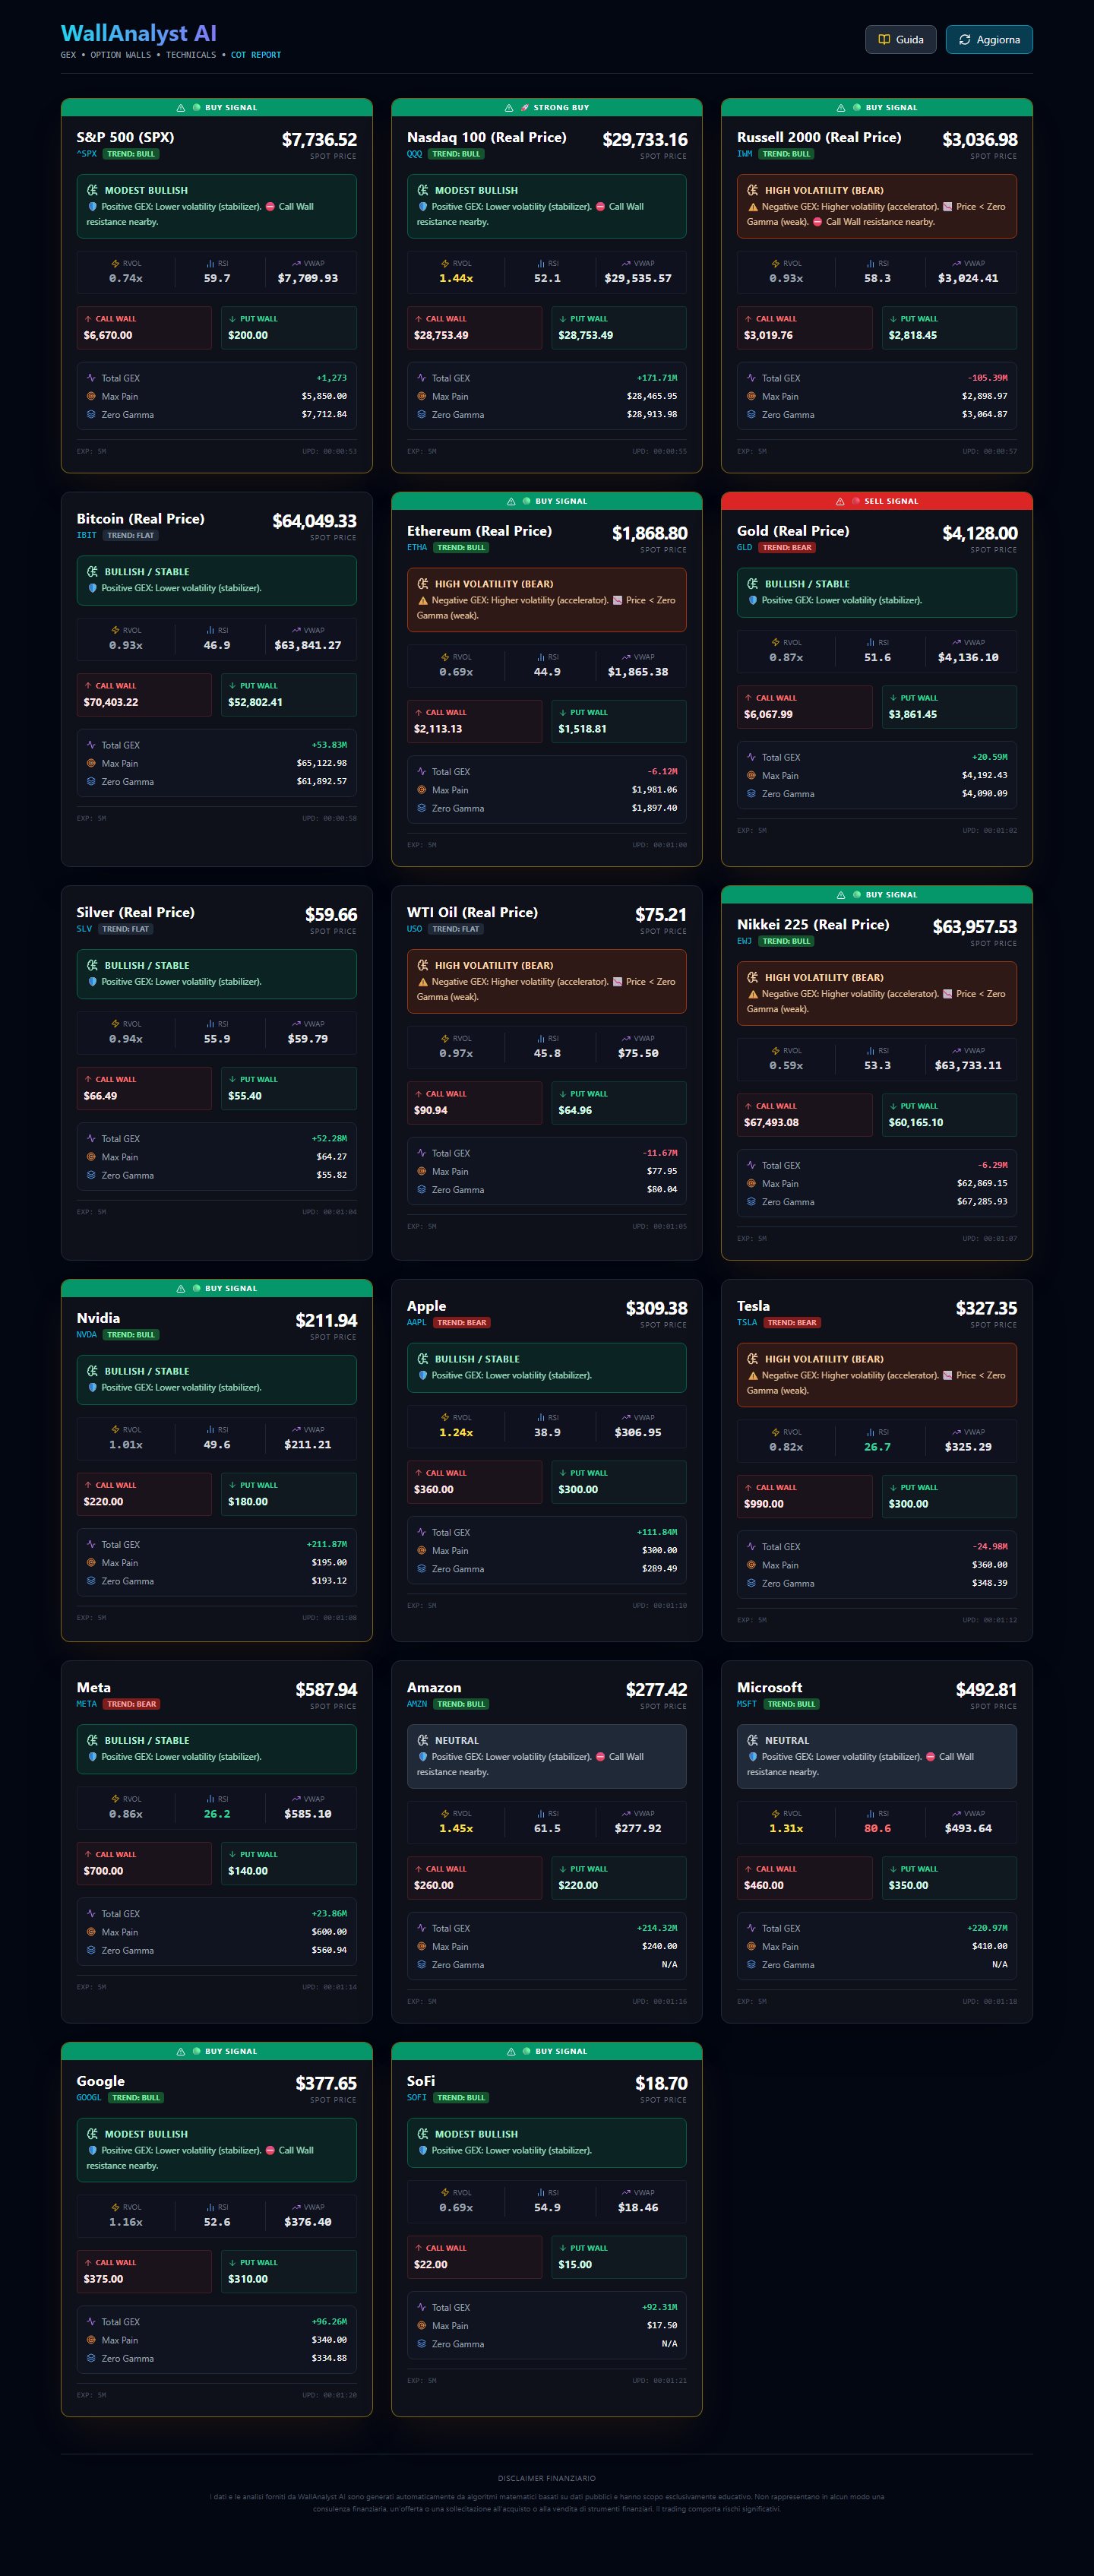The width and height of the screenshot is (1094, 2576).
Task: Click the Apple card title
Action: click(427, 1307)
